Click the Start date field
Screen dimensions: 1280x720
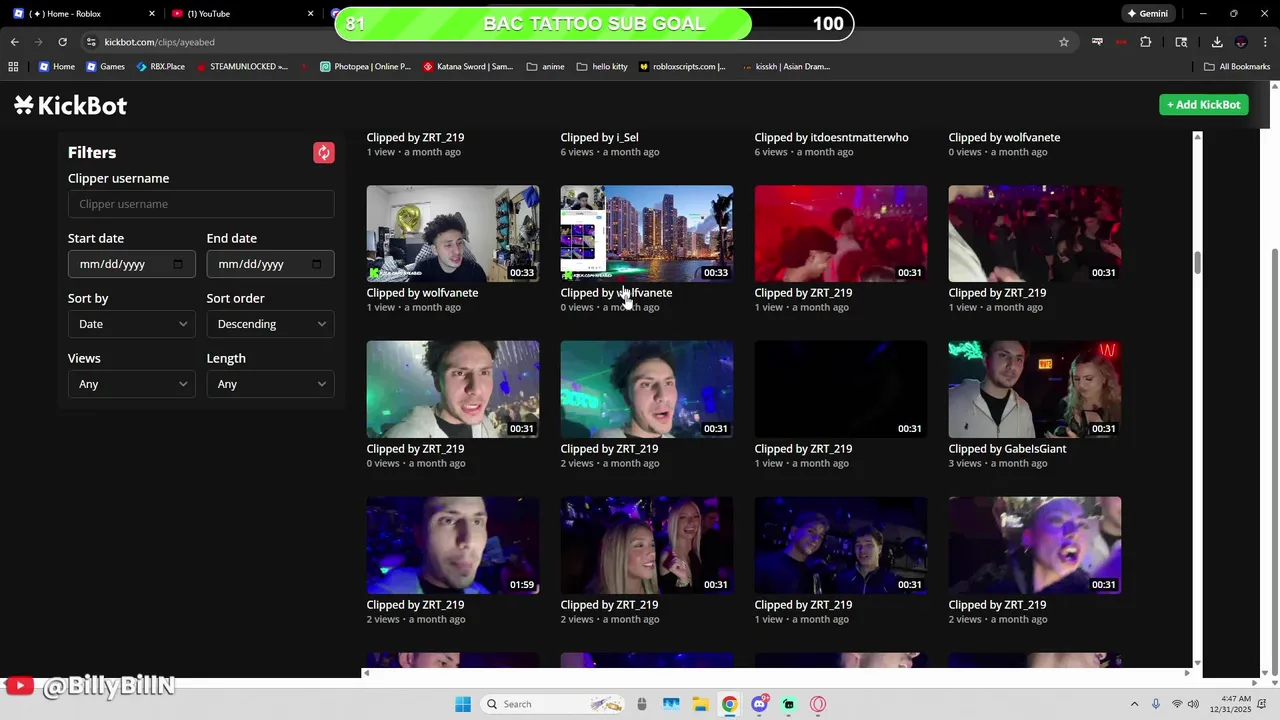(132, 264)
